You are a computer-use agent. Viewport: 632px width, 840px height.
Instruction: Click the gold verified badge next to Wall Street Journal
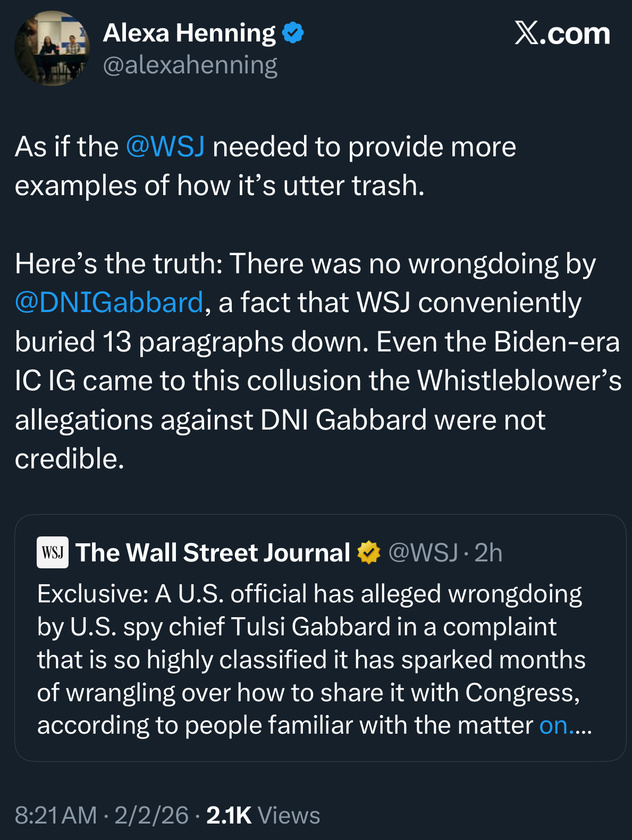tap(369, 552)
